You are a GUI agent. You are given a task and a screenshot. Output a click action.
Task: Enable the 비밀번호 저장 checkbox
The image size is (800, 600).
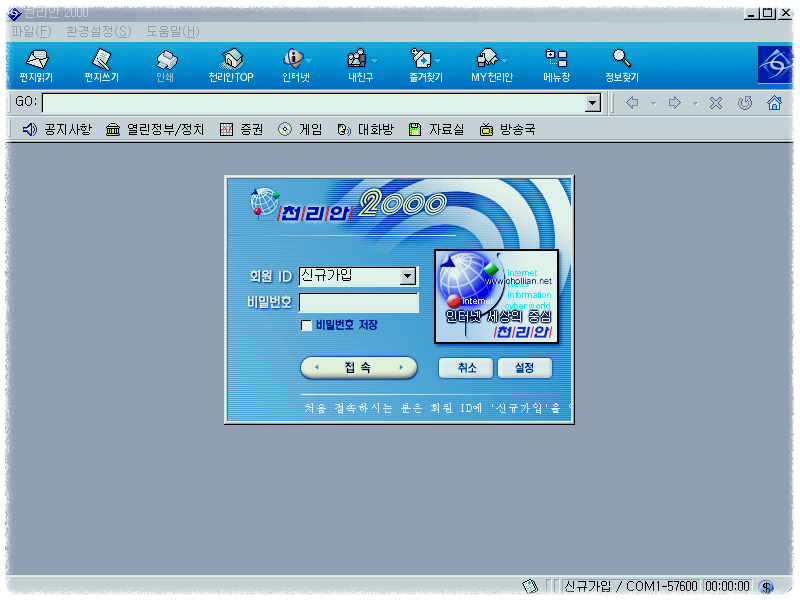[306, 326]
